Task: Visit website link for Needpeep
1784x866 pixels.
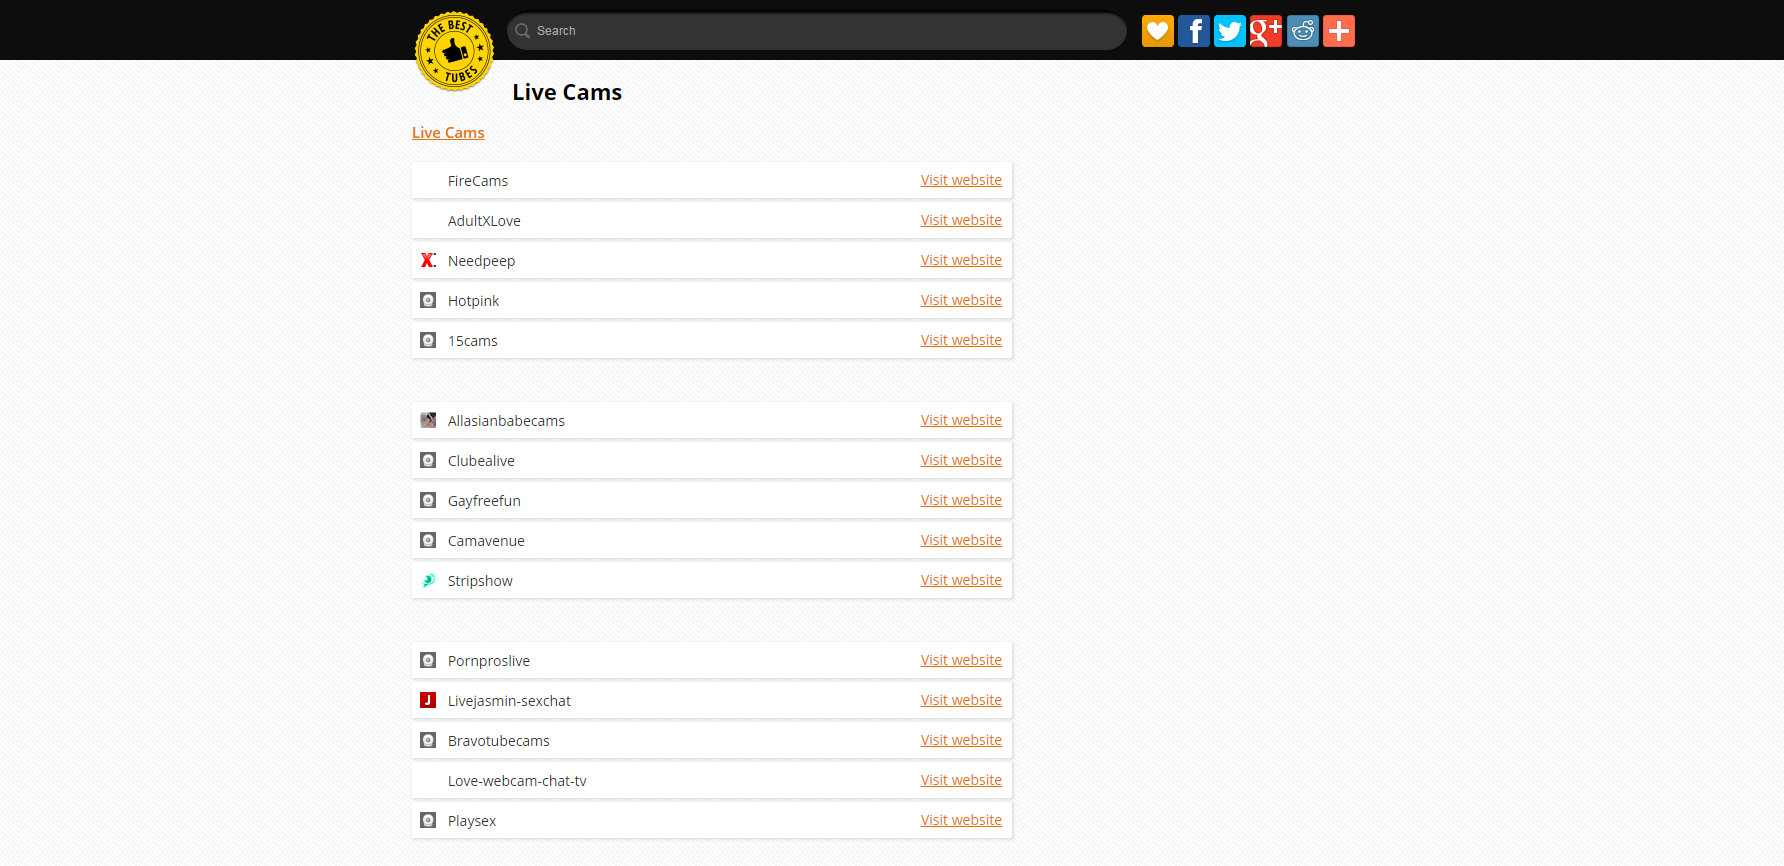Action: (x=961, y=260)
